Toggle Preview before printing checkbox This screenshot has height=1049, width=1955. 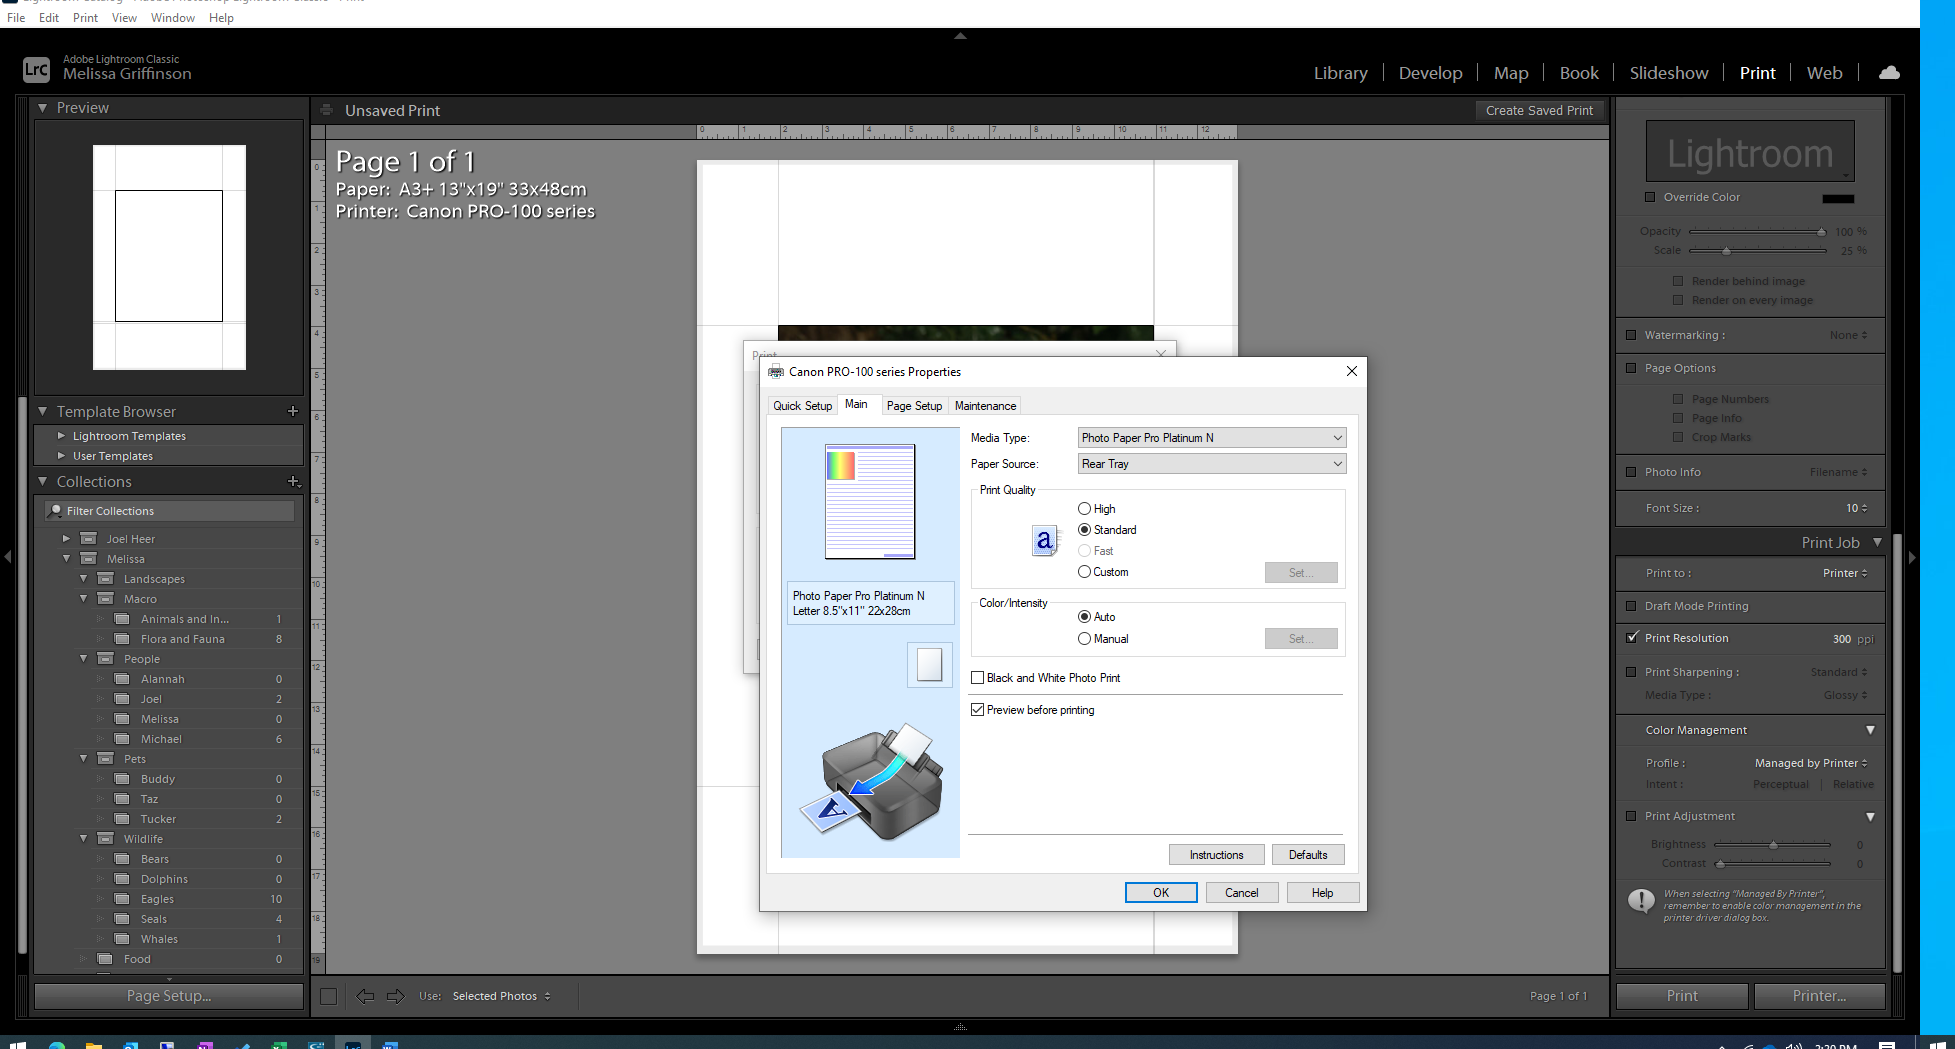pos(978,710)
